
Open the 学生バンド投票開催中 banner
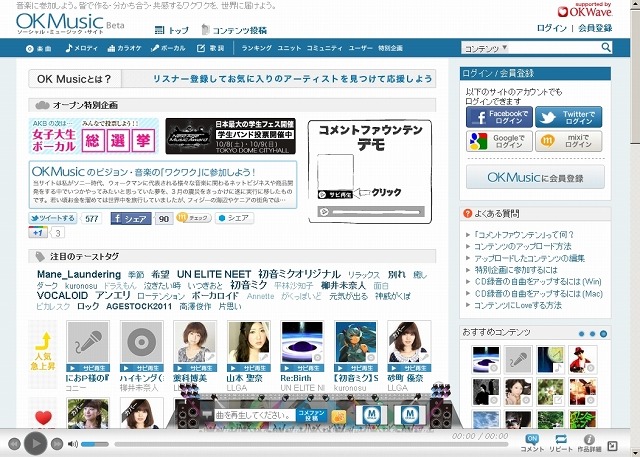pos(231,136)
